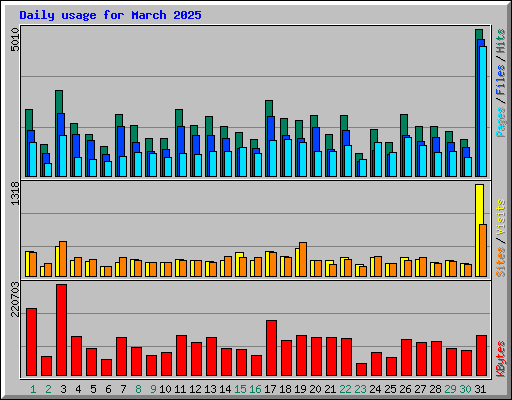Click day 13 on the x-axis
512x400 pixels.
(x=210, y=389)
